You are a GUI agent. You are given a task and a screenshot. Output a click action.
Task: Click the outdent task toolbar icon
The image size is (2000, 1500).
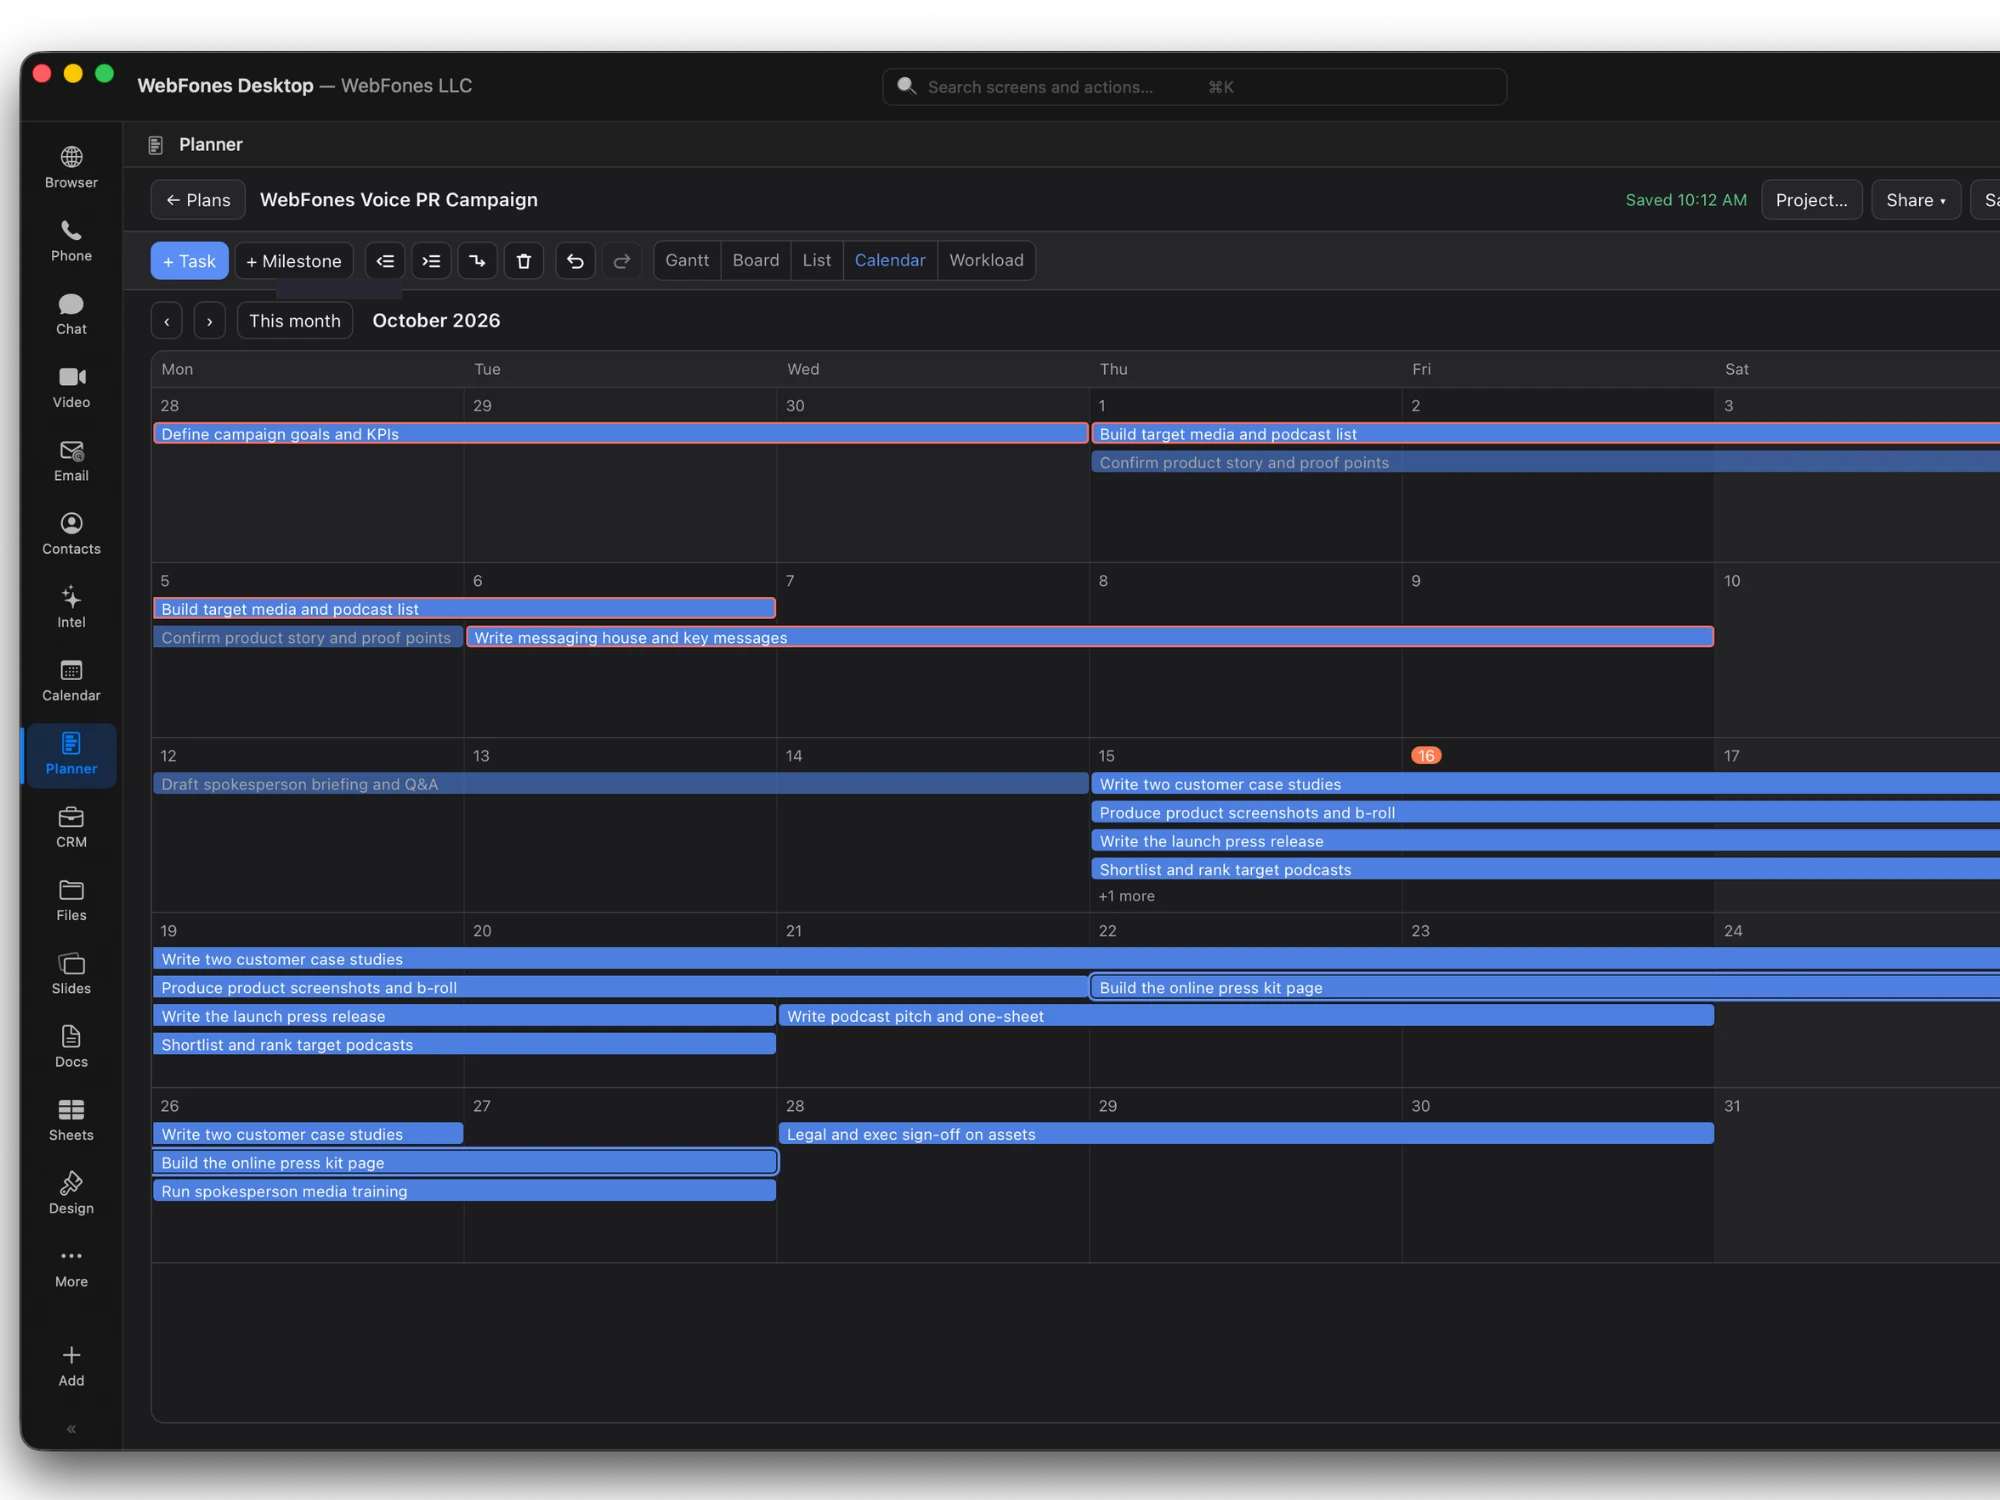[x=385, y=261]
